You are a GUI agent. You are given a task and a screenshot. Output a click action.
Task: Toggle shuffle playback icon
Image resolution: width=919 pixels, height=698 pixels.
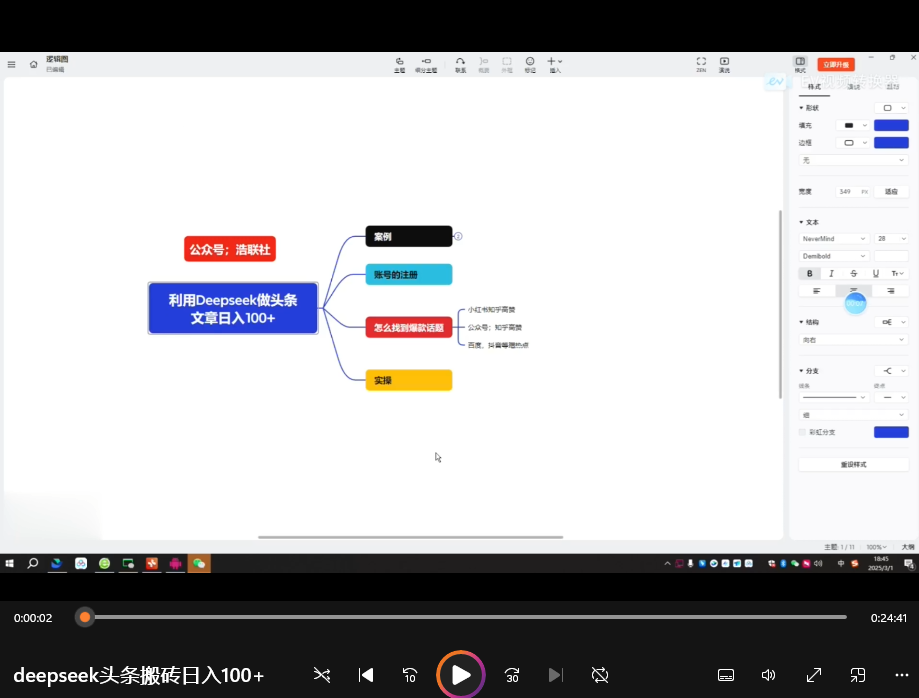[x=322, y=675]
